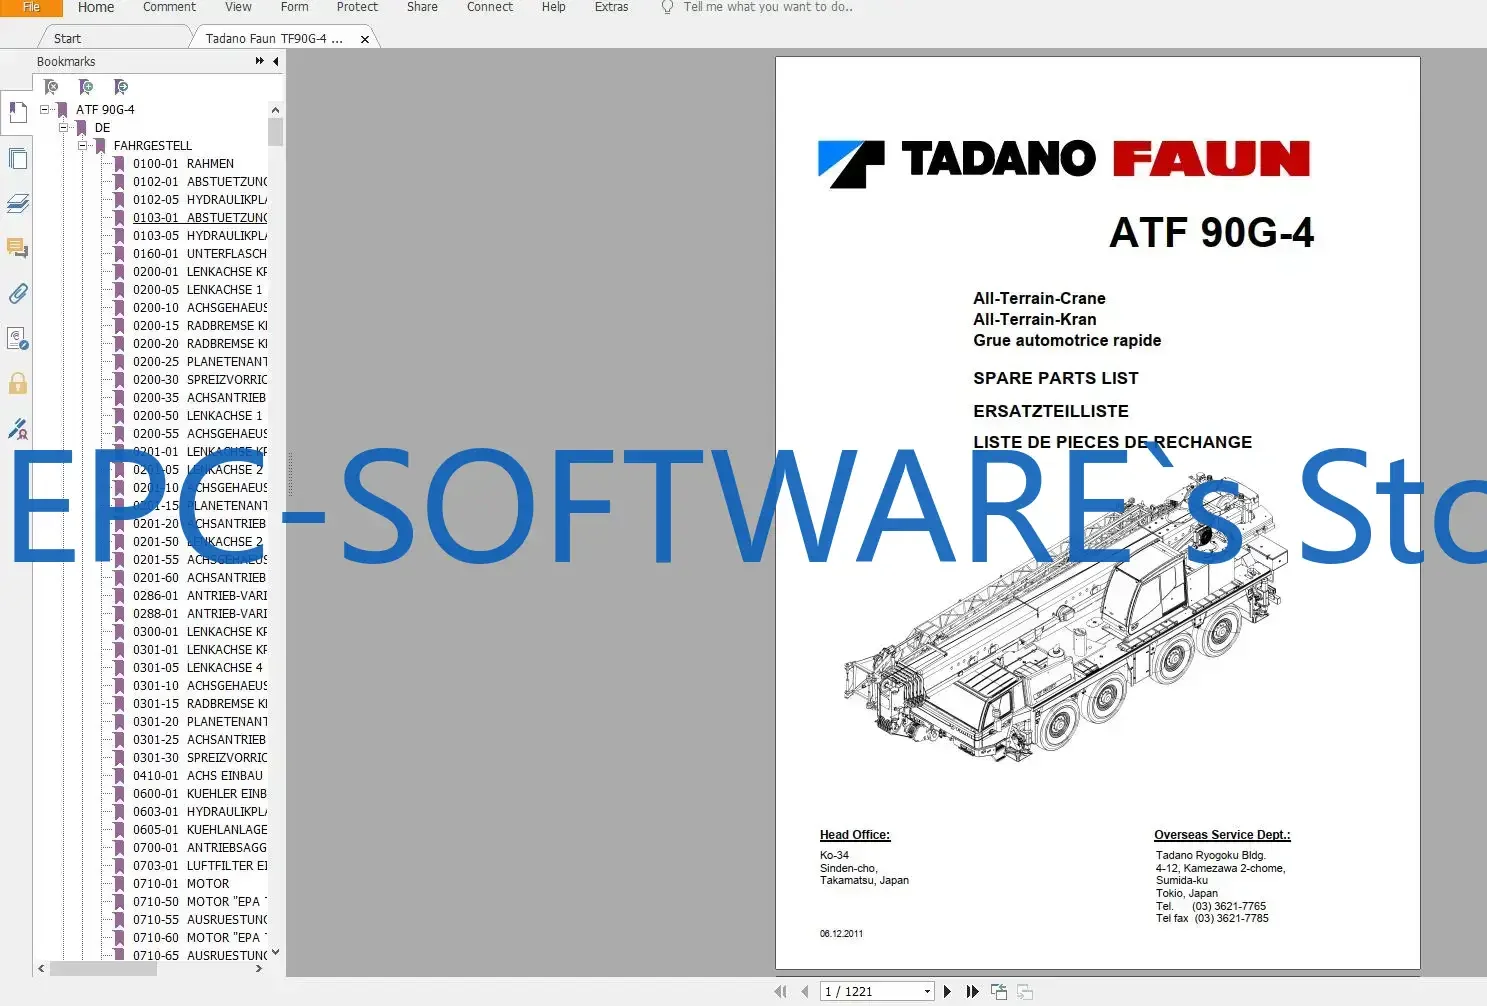Screen dimensions: 1487x1006
Task: Open the Form ribbon tab
Action: click(294, 7)
